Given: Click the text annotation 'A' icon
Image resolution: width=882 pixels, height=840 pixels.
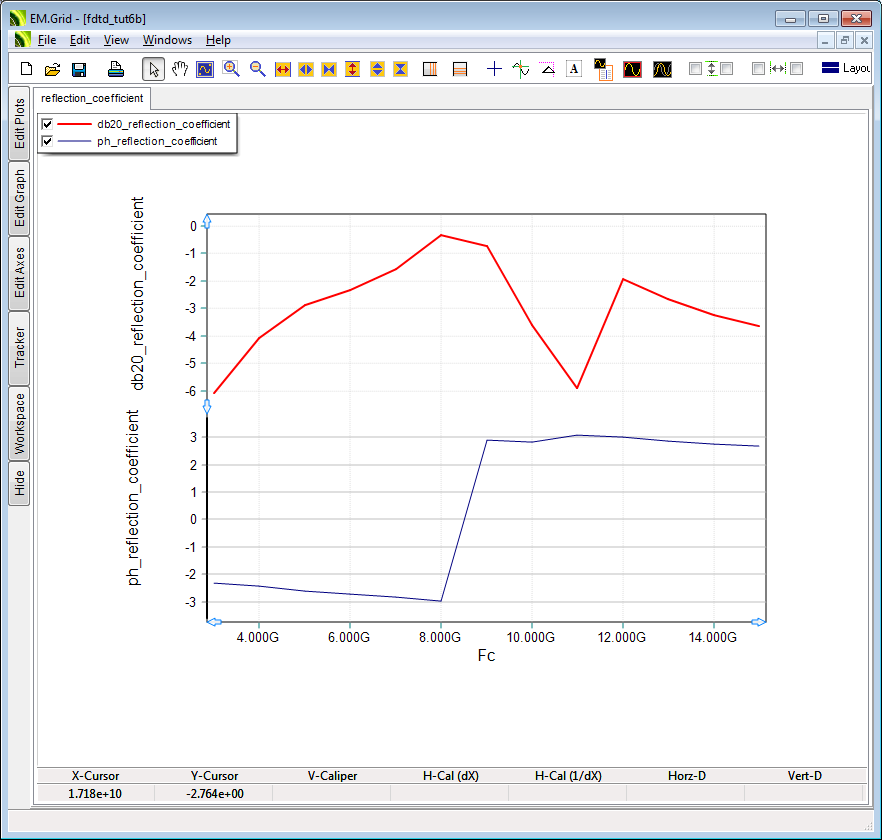Looking at the screenshot, I should [574, 69].
